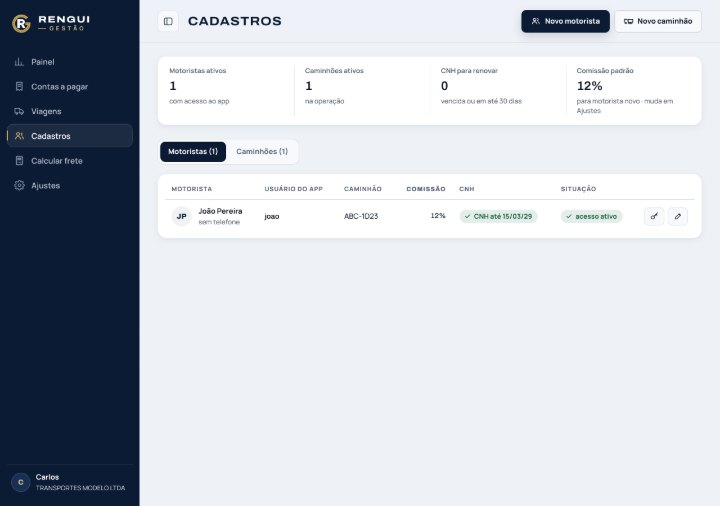Open the Viagens section
Viewport: 720px width, 506px height.
[x=70, y=112]
